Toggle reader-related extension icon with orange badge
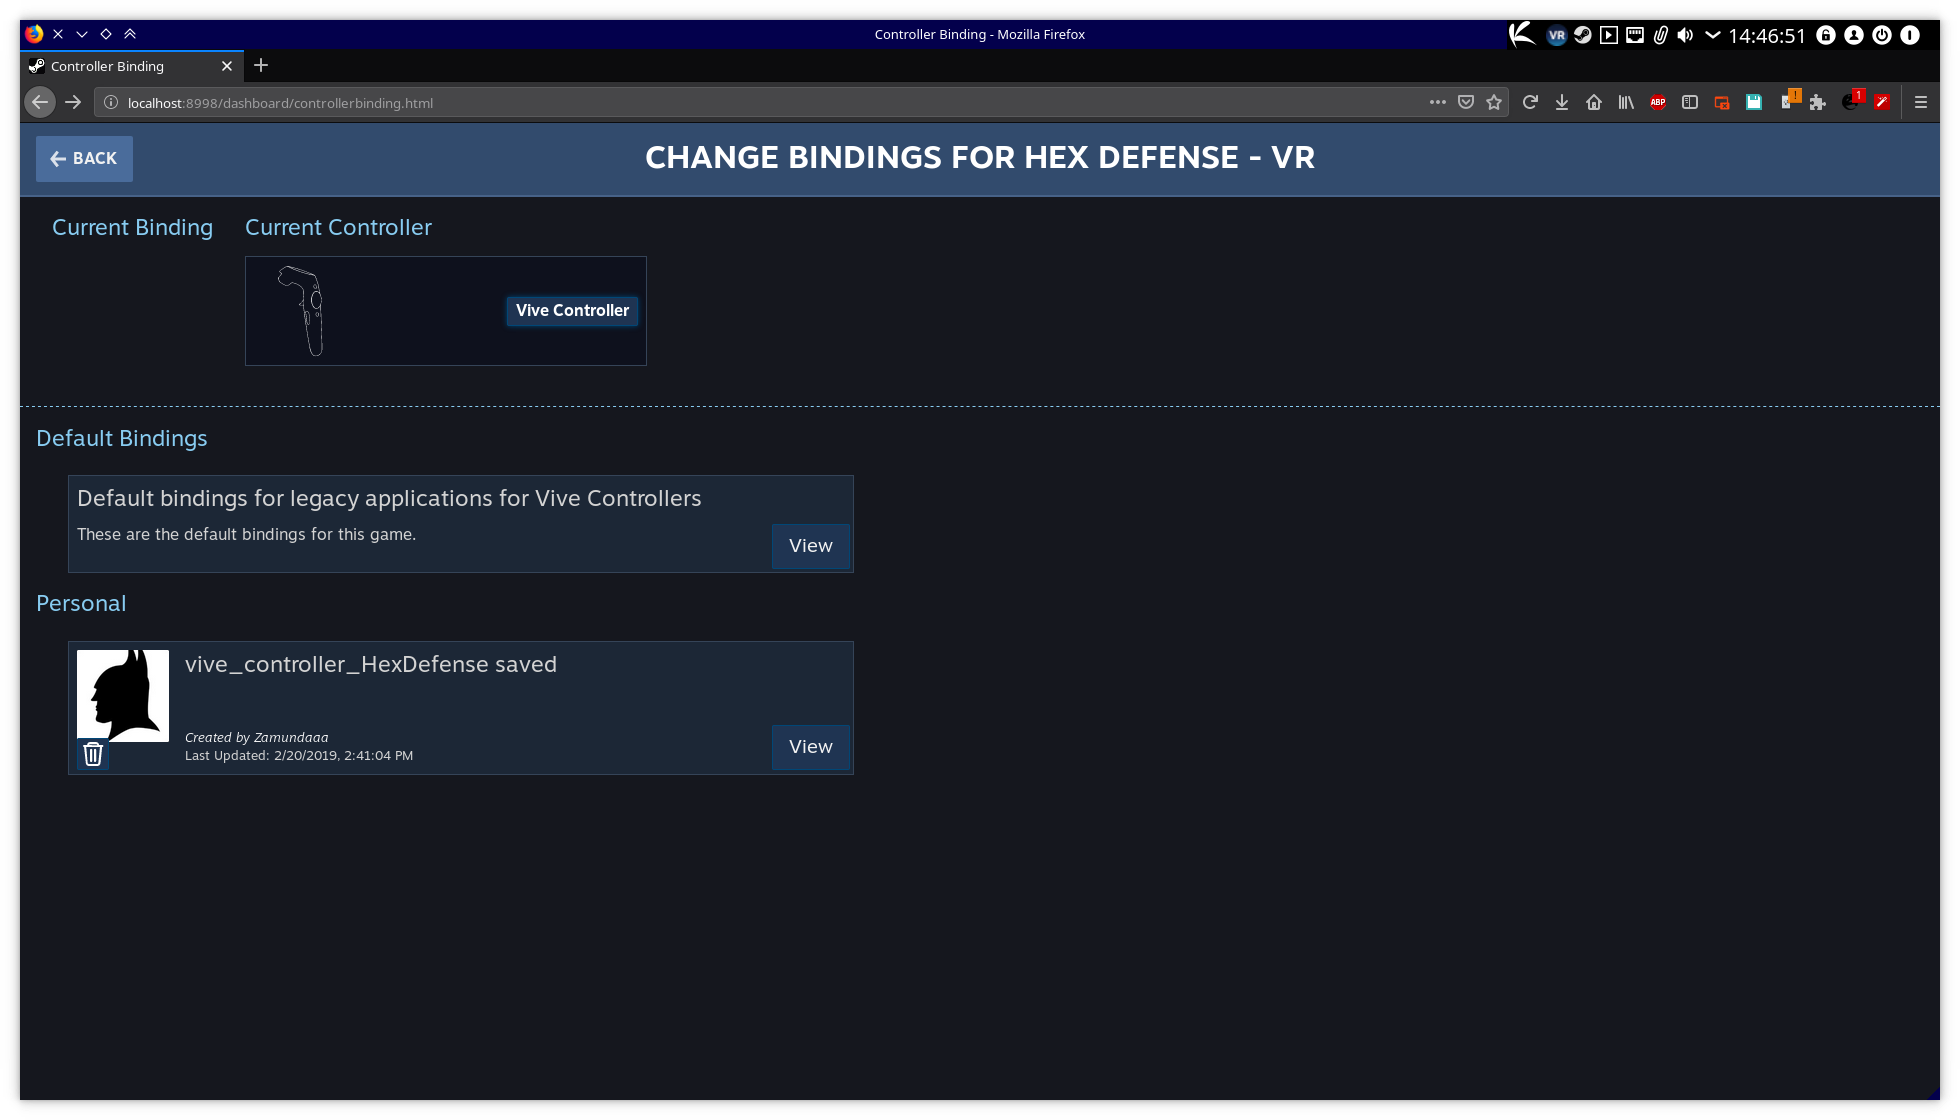Image resolution: width=1960 pixels, height=1120 pixels. coord(1791,101)
